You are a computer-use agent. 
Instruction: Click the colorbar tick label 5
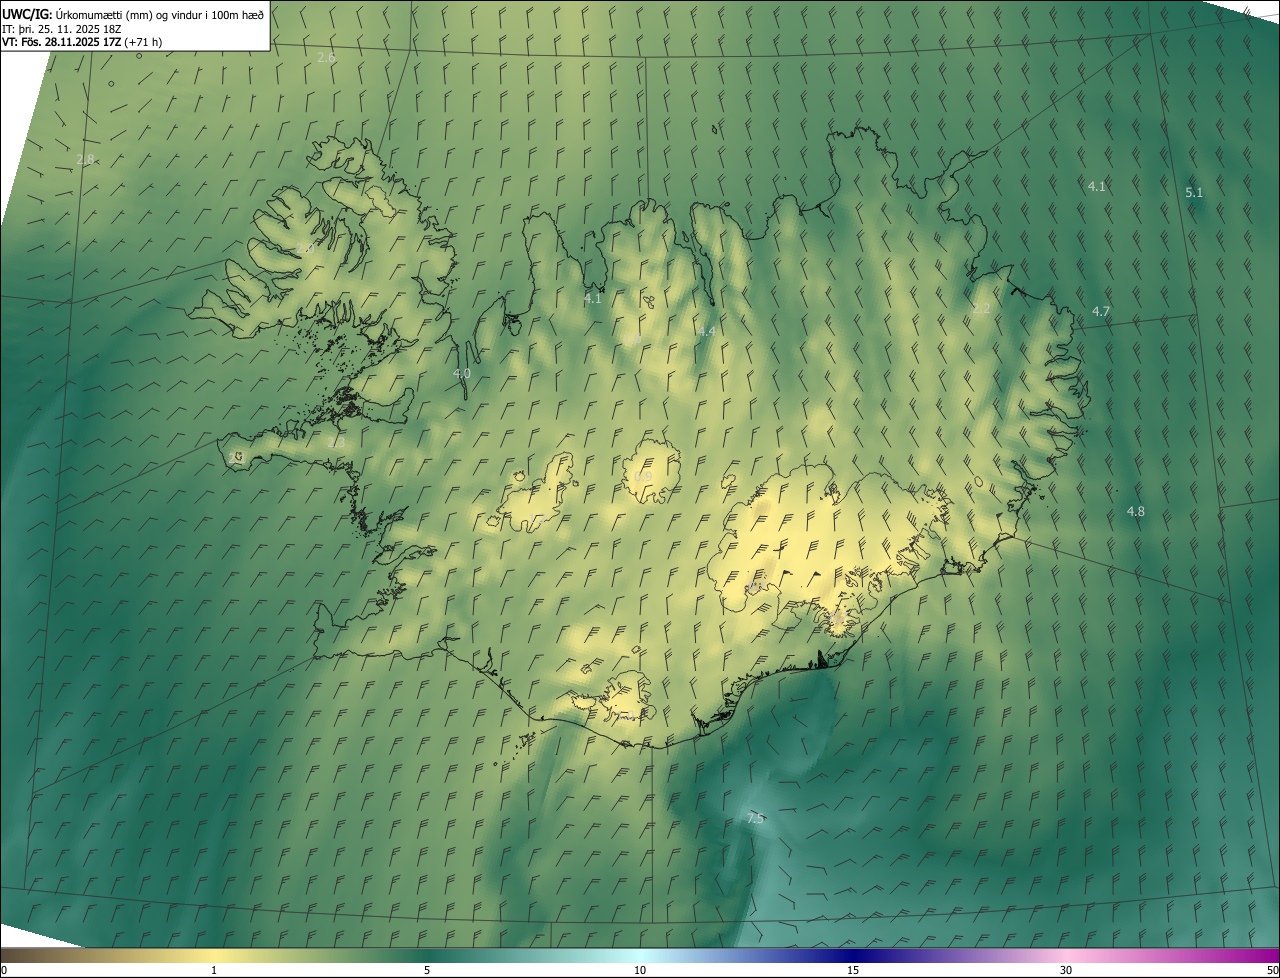427,970
